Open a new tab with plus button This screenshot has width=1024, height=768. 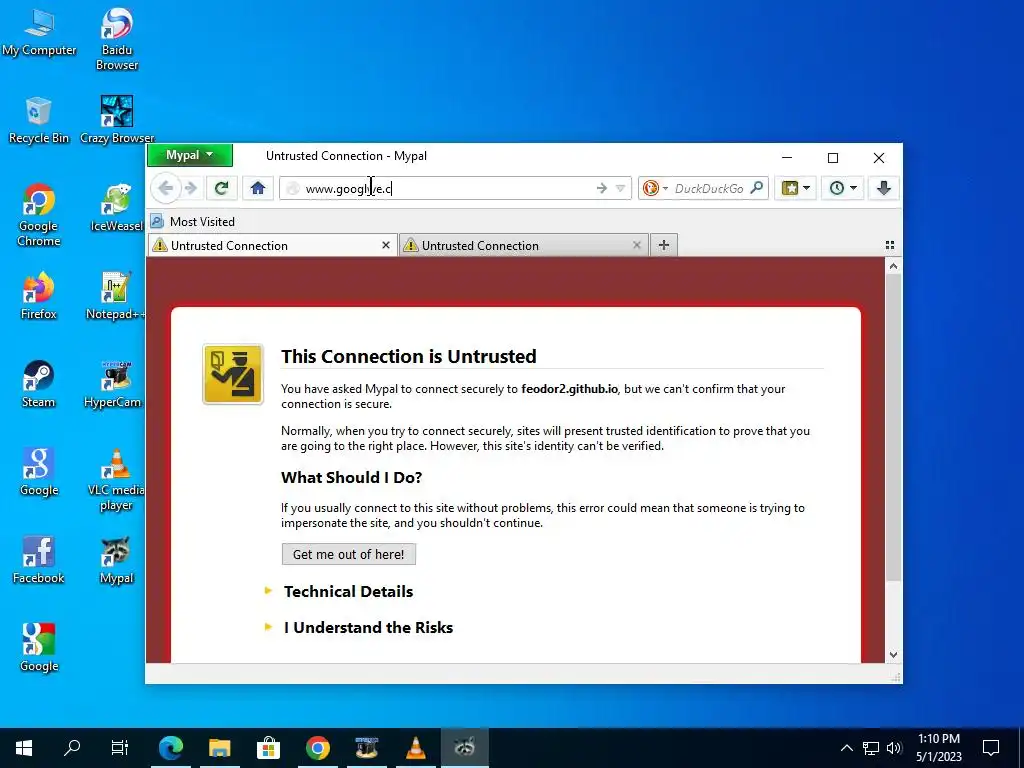click(664, 245)
